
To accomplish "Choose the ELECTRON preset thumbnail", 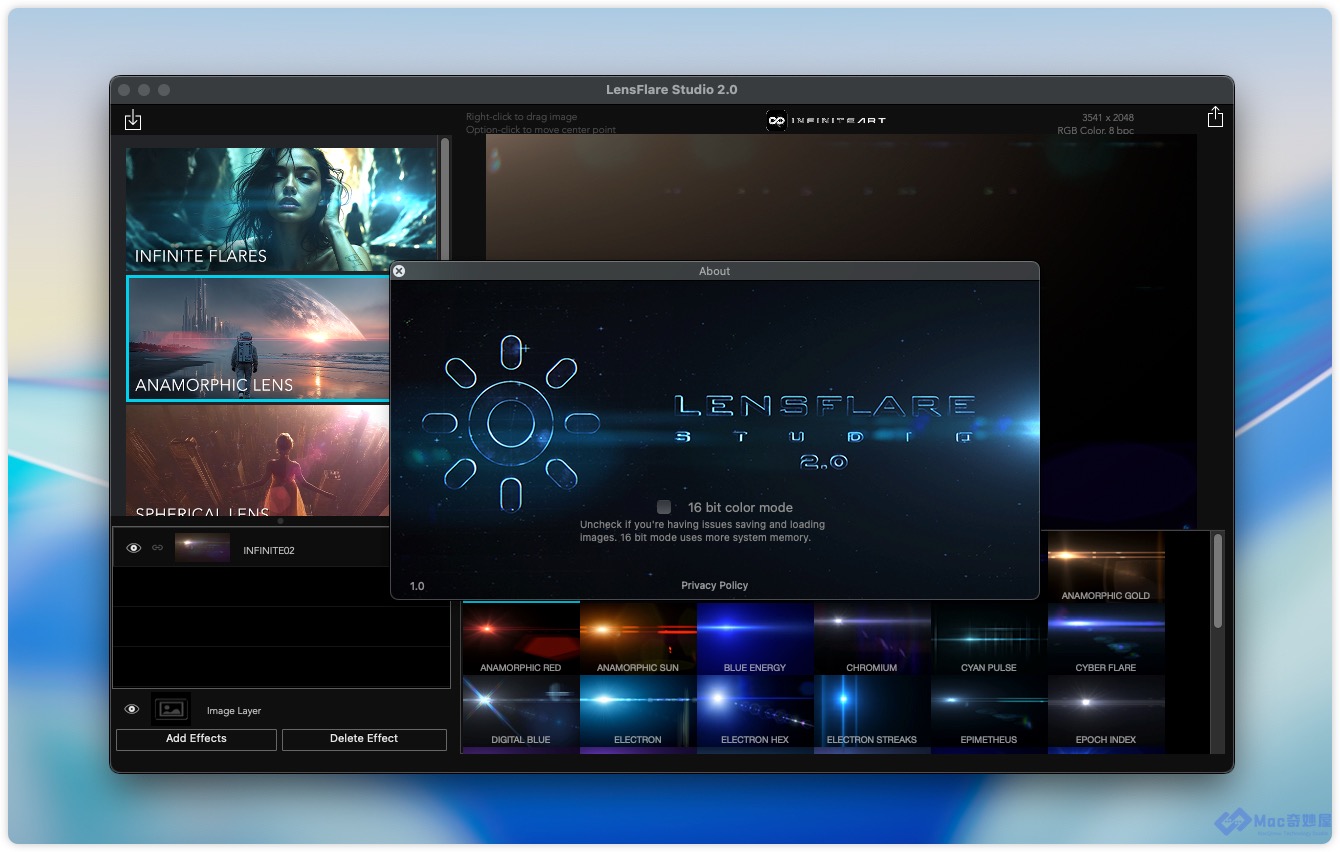I will pyautogui.click(x=638, y=710).
